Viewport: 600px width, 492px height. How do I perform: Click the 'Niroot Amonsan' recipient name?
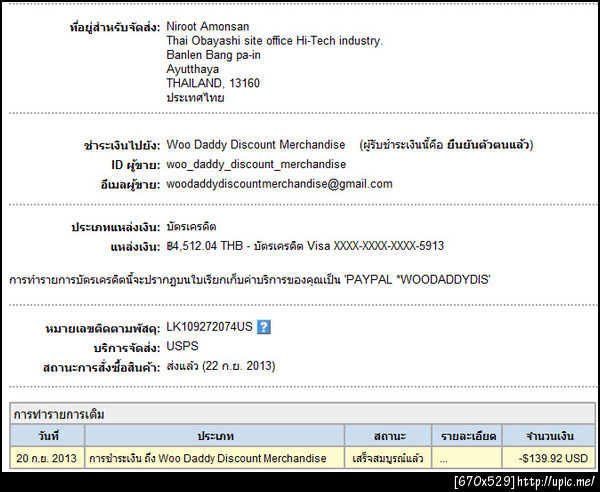[x=207, y=26]
